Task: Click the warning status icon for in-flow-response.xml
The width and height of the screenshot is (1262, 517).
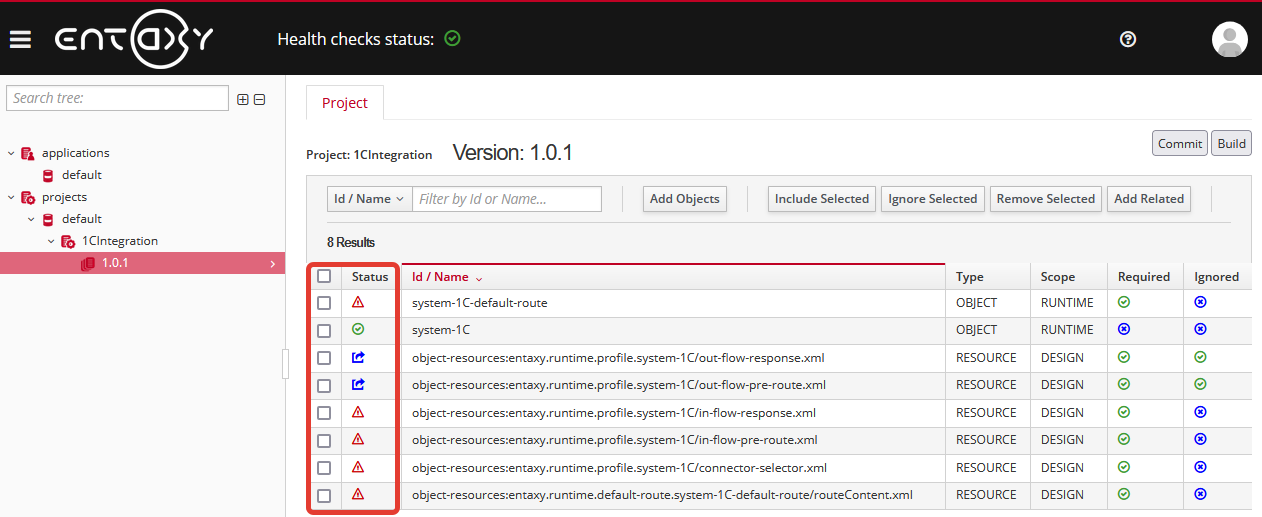Action: [358, 412]
